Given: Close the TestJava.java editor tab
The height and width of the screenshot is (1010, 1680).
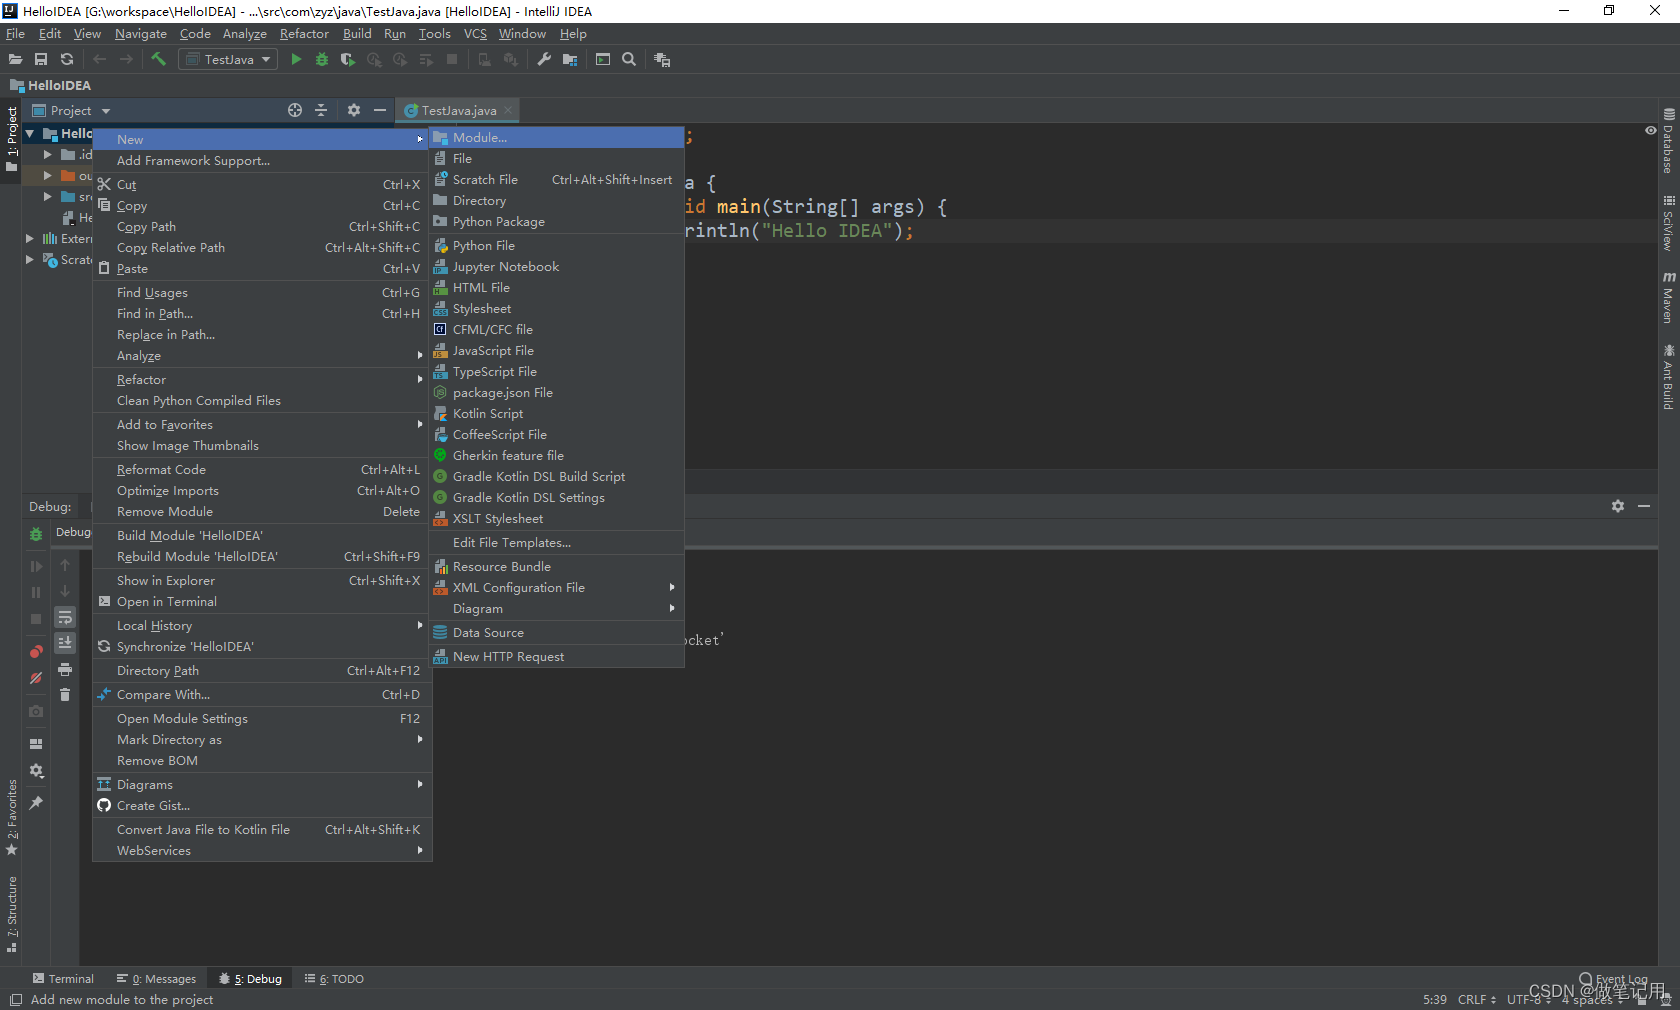Looking at the screenshot, I should tap(508, 111).
